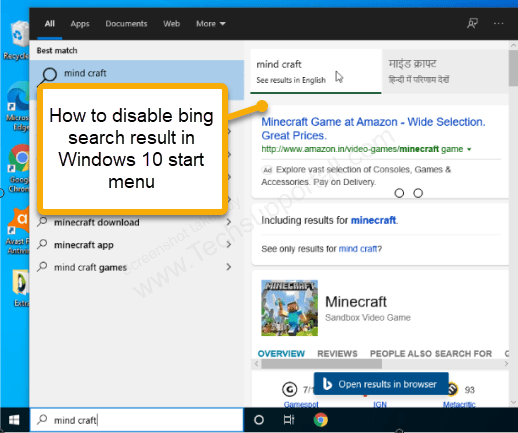The width and height of the screenshot is (518, 433).
Task: Open PEOPLE ALSO SEARCH FOR tab
Action: (431, 354)
